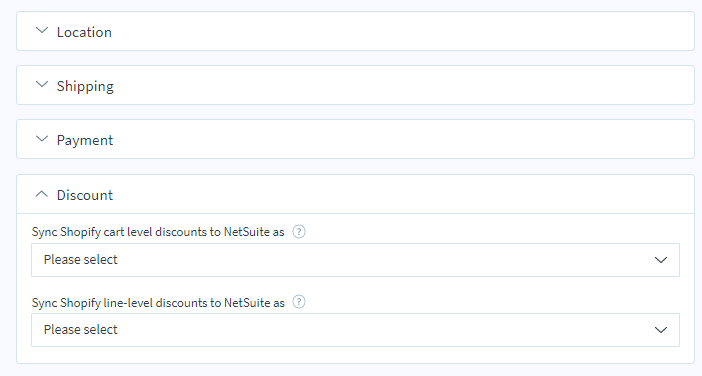
Task: Open help for line-level discounts
Action: (299, 302)
